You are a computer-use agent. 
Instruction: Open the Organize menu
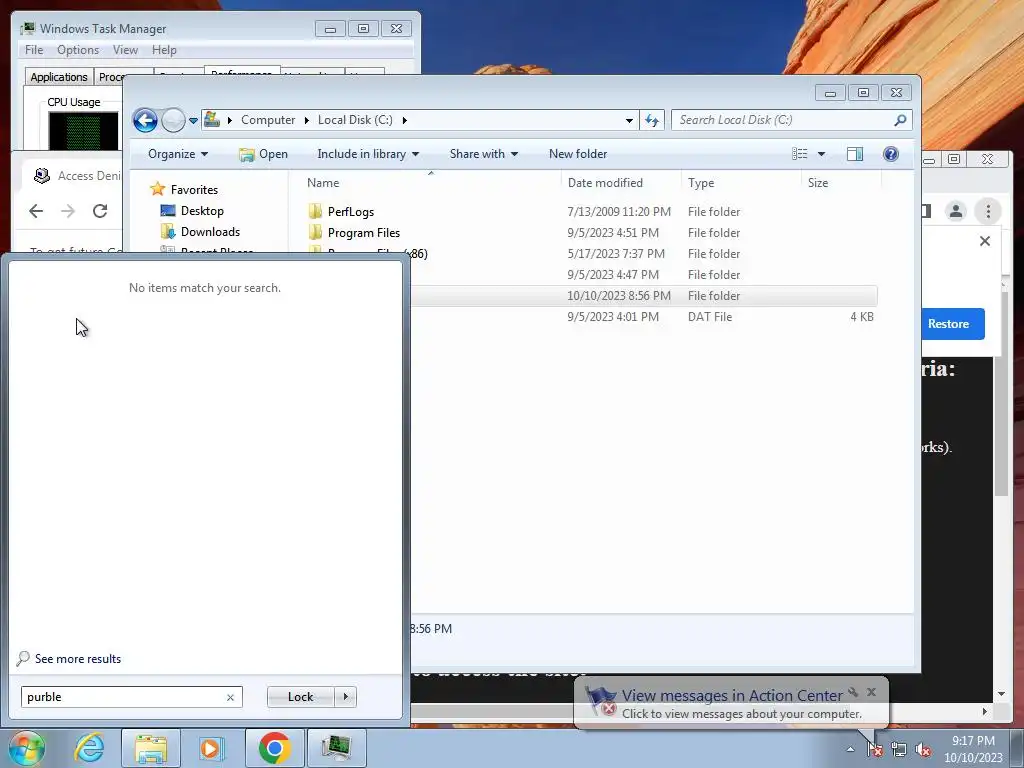tap(178, 154)
